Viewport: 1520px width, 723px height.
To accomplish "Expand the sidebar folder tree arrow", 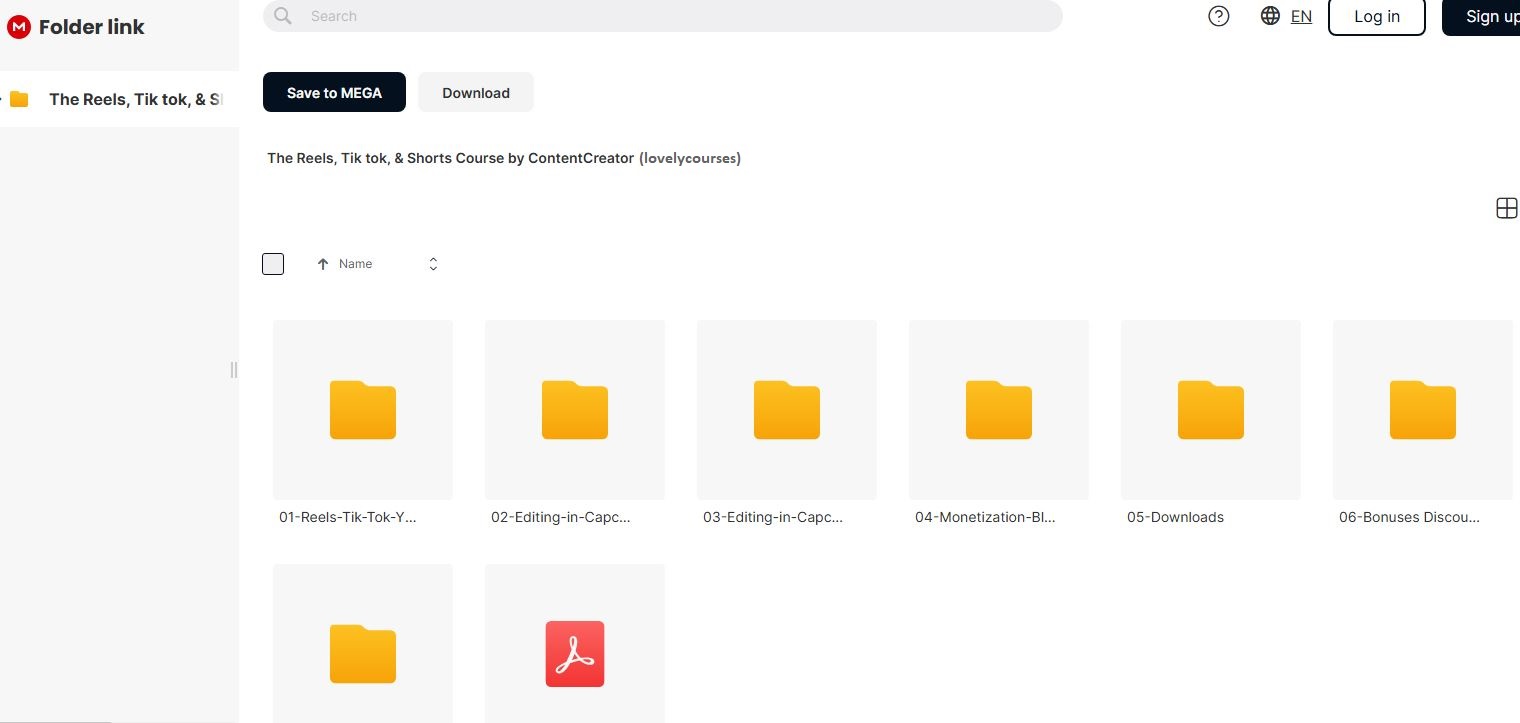I will pyautogui.click(x=3, y=99).
